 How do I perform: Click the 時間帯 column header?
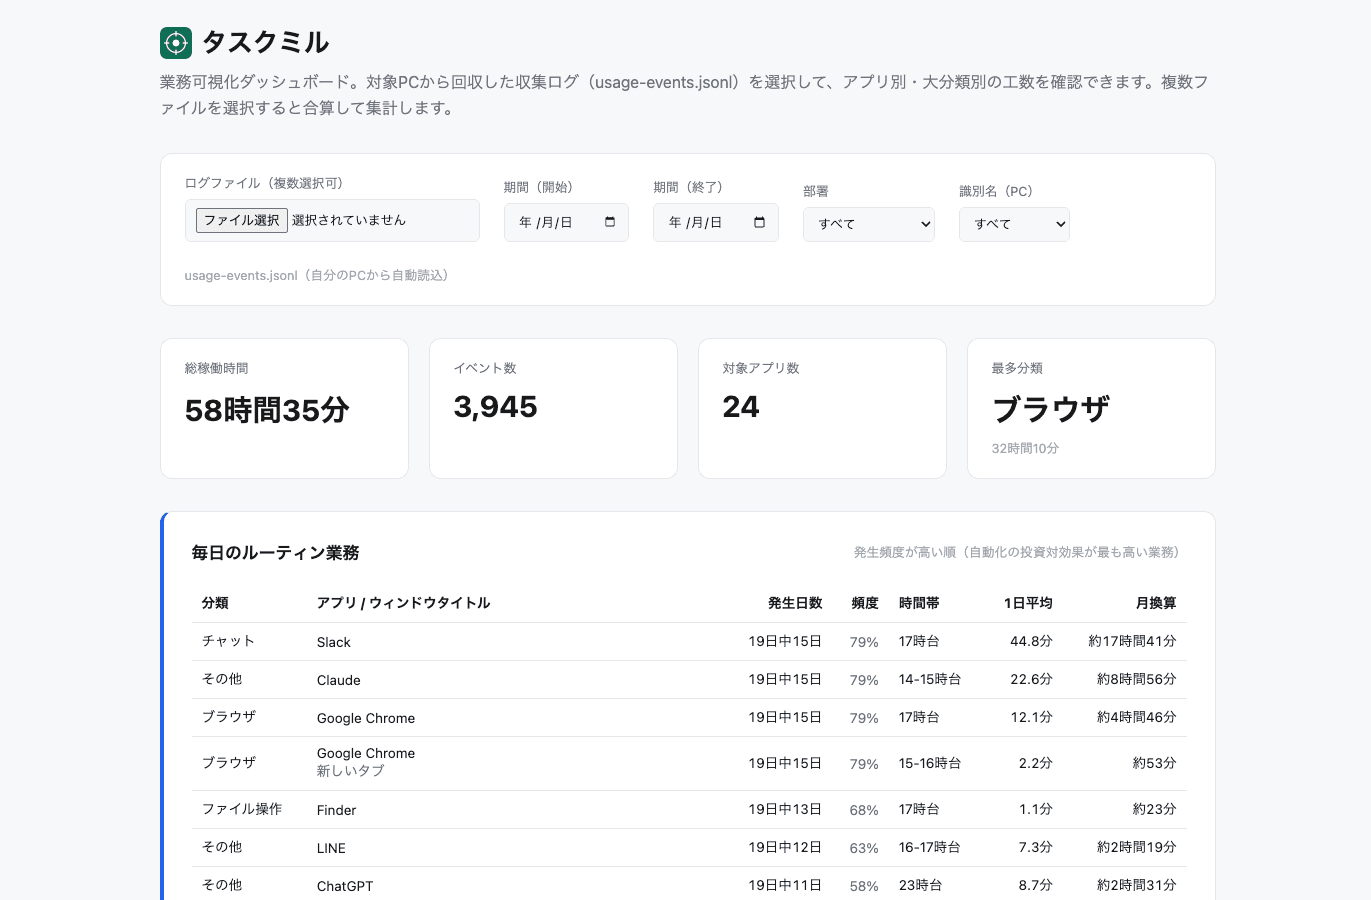pyautogui.click(x=919, y=603)
